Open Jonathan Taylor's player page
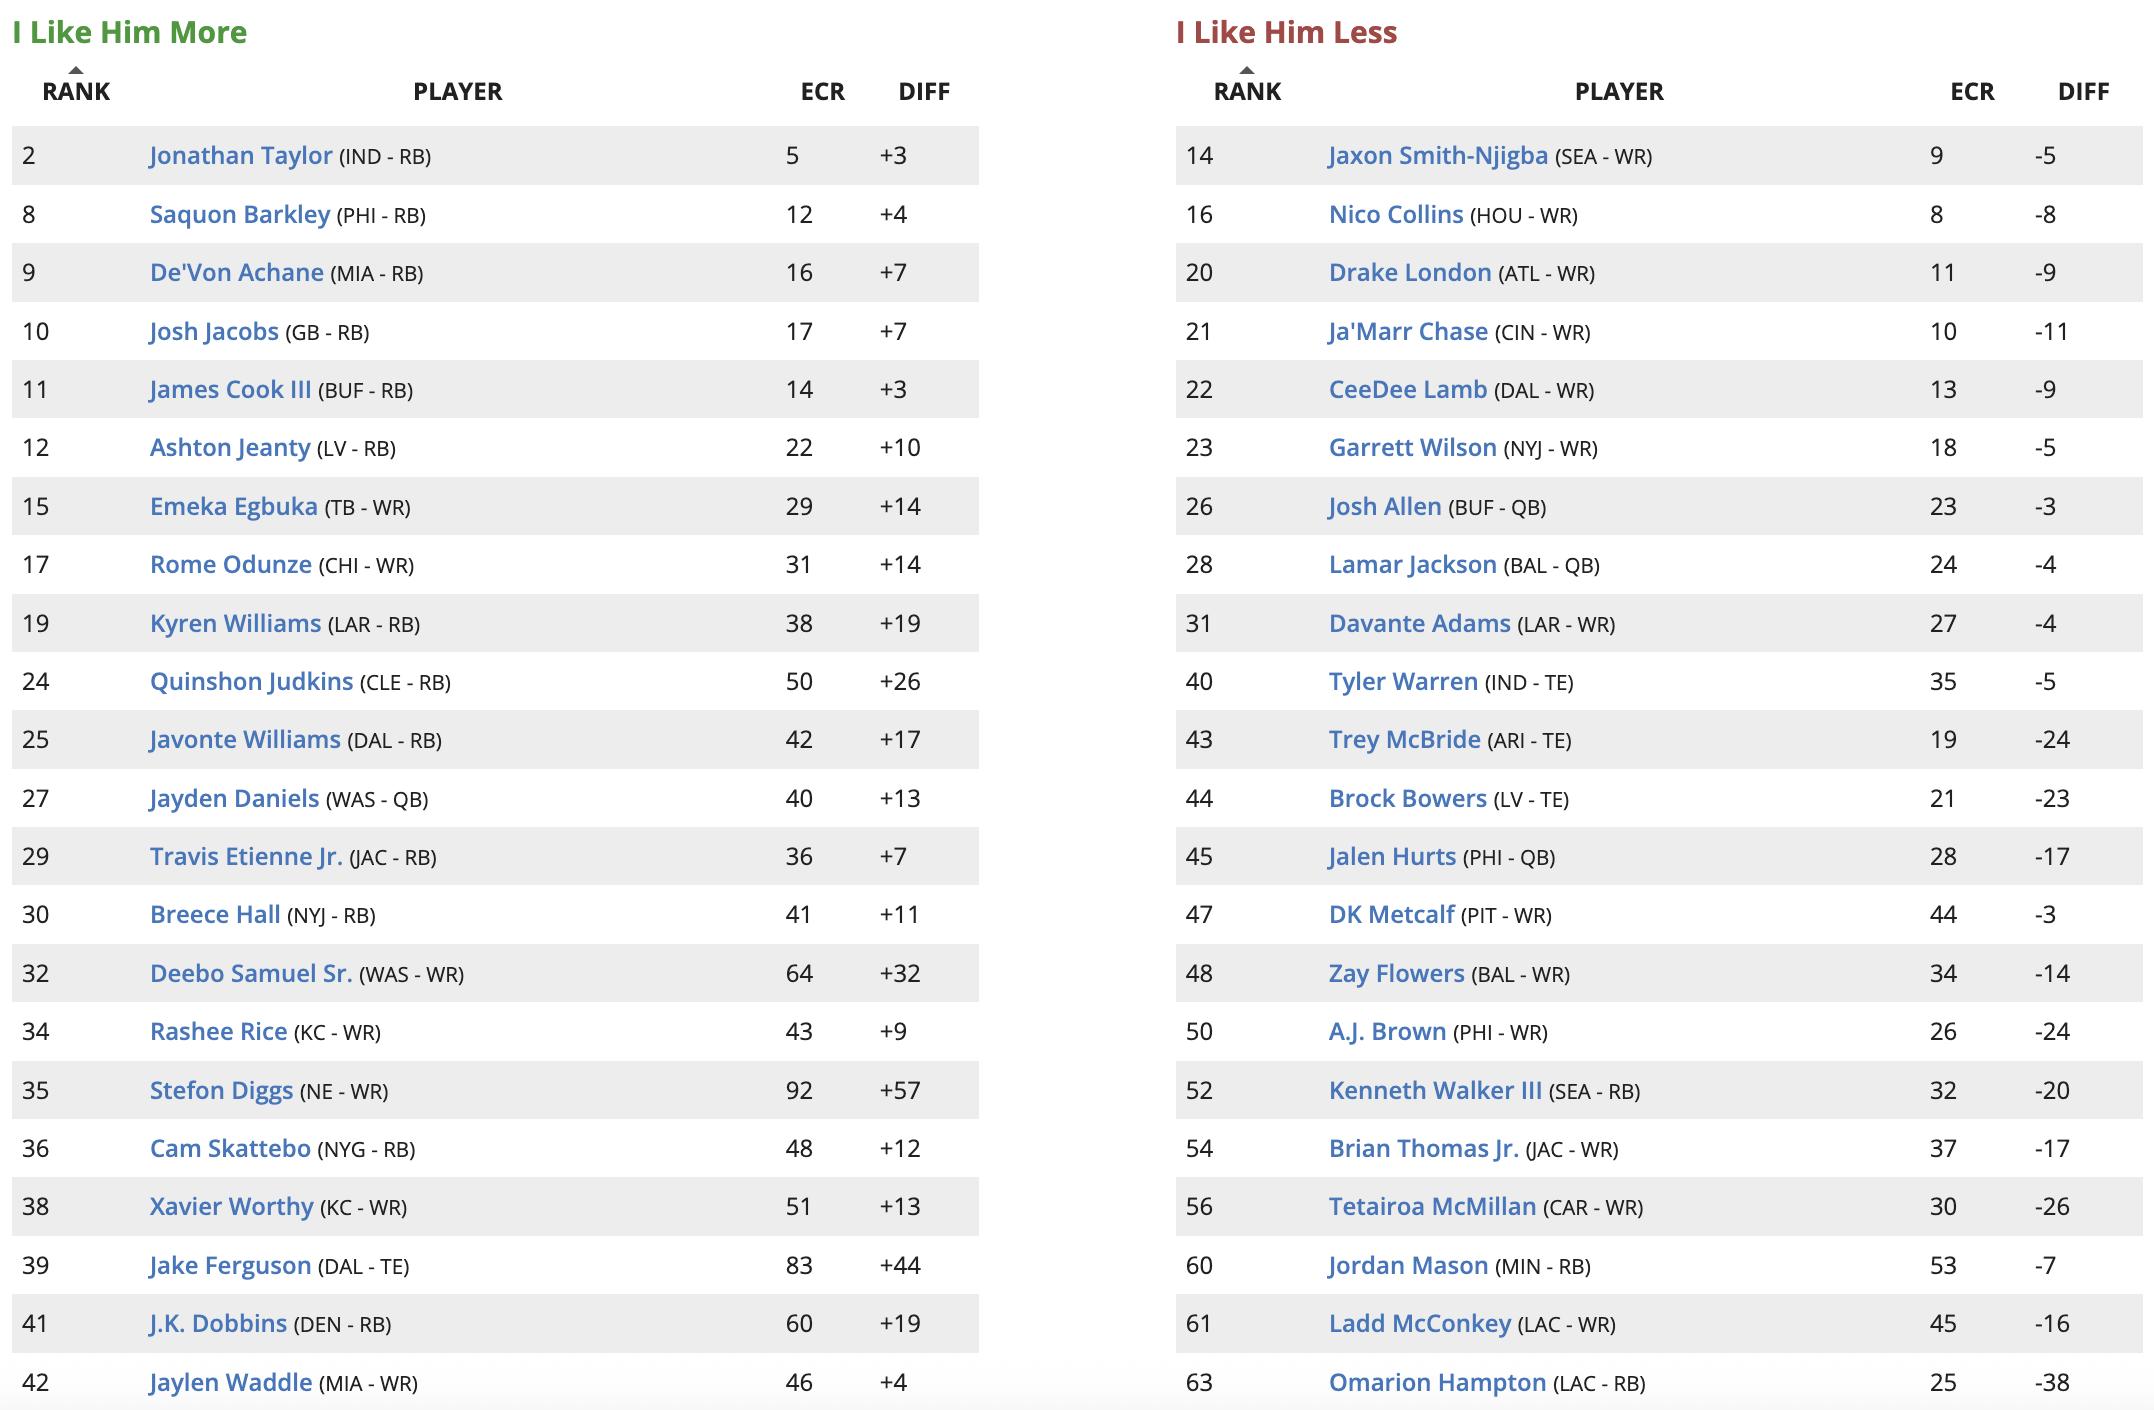This screenshot has width=2154, height=1410. pos(240,156)
